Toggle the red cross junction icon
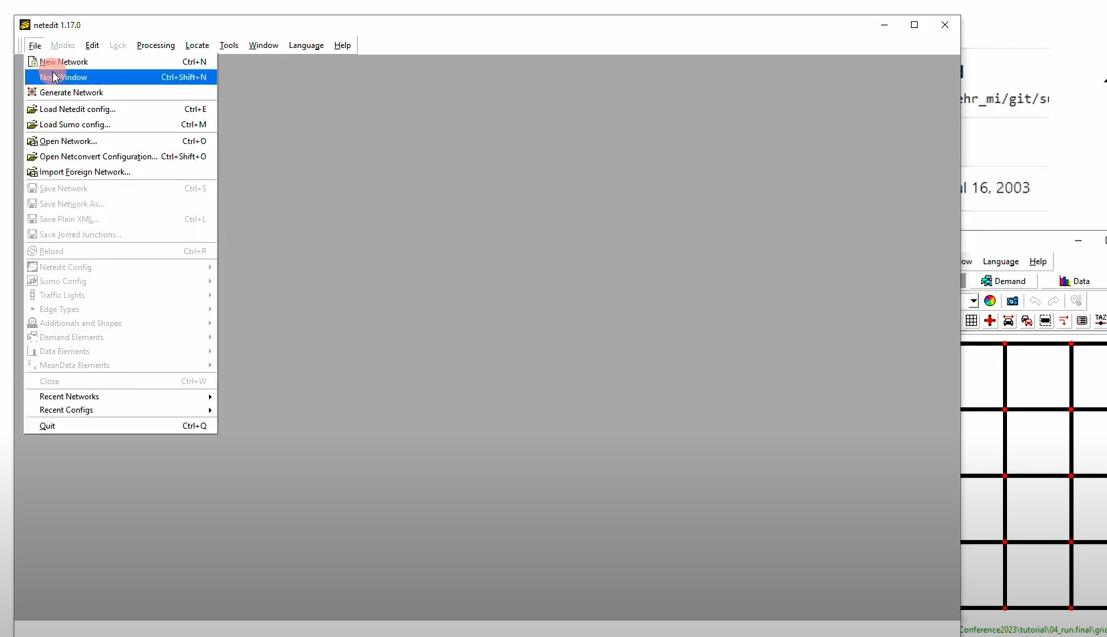 coord(990,321)
